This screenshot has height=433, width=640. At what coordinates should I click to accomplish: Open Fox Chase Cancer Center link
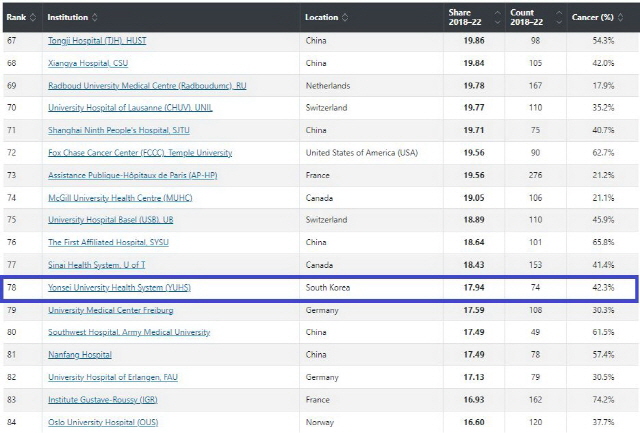pyautogui.click(x=140, y=153)
